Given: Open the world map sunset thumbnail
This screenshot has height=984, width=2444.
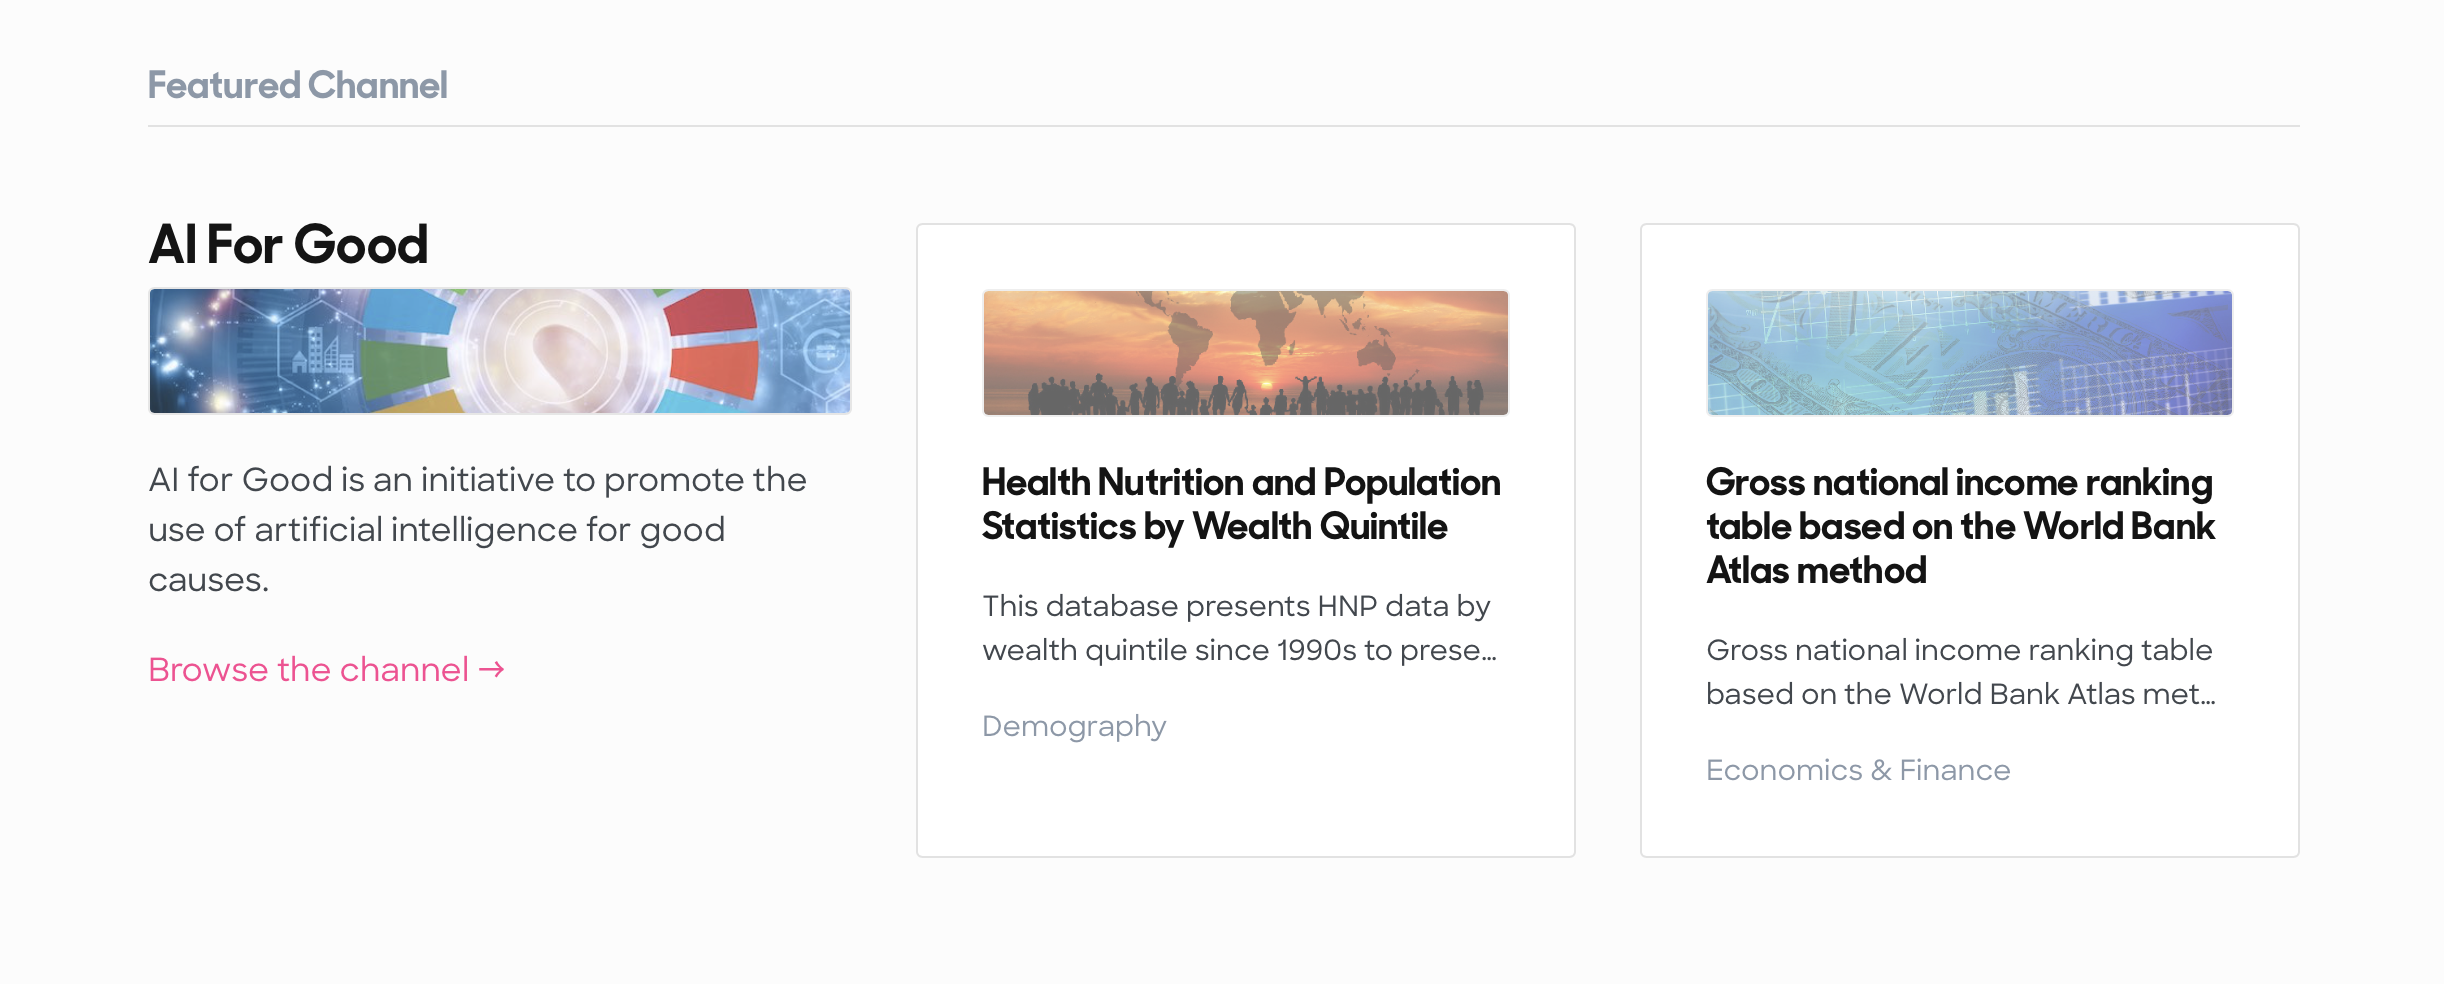Looking at the screenshot, I should click(x=1245, y=352).
